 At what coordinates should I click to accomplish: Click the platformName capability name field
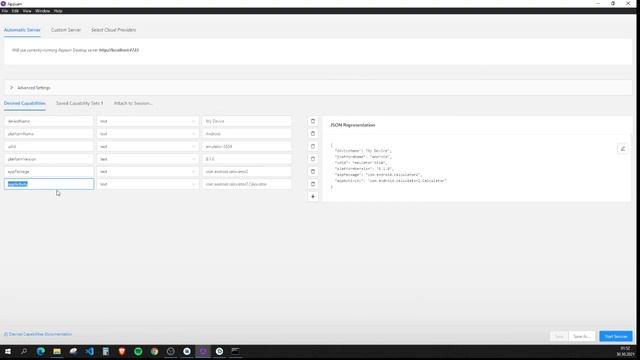(49, 134)
